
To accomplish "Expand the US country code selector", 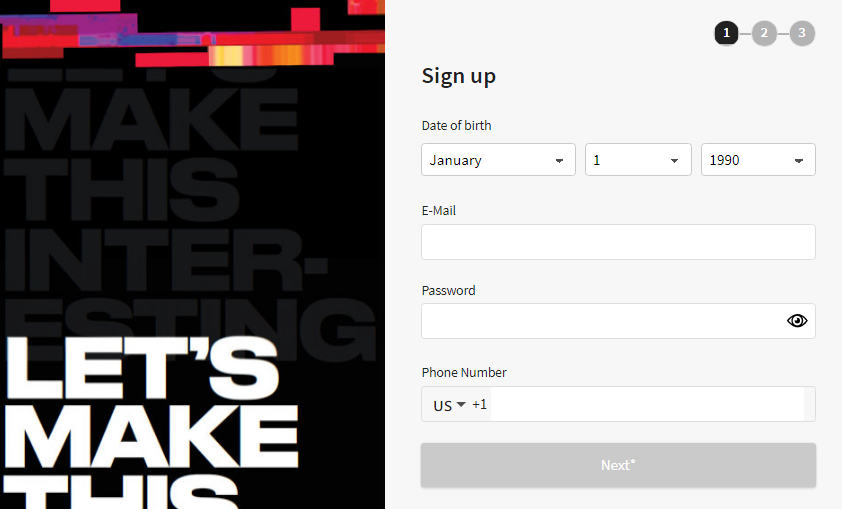I will (449, 405).
